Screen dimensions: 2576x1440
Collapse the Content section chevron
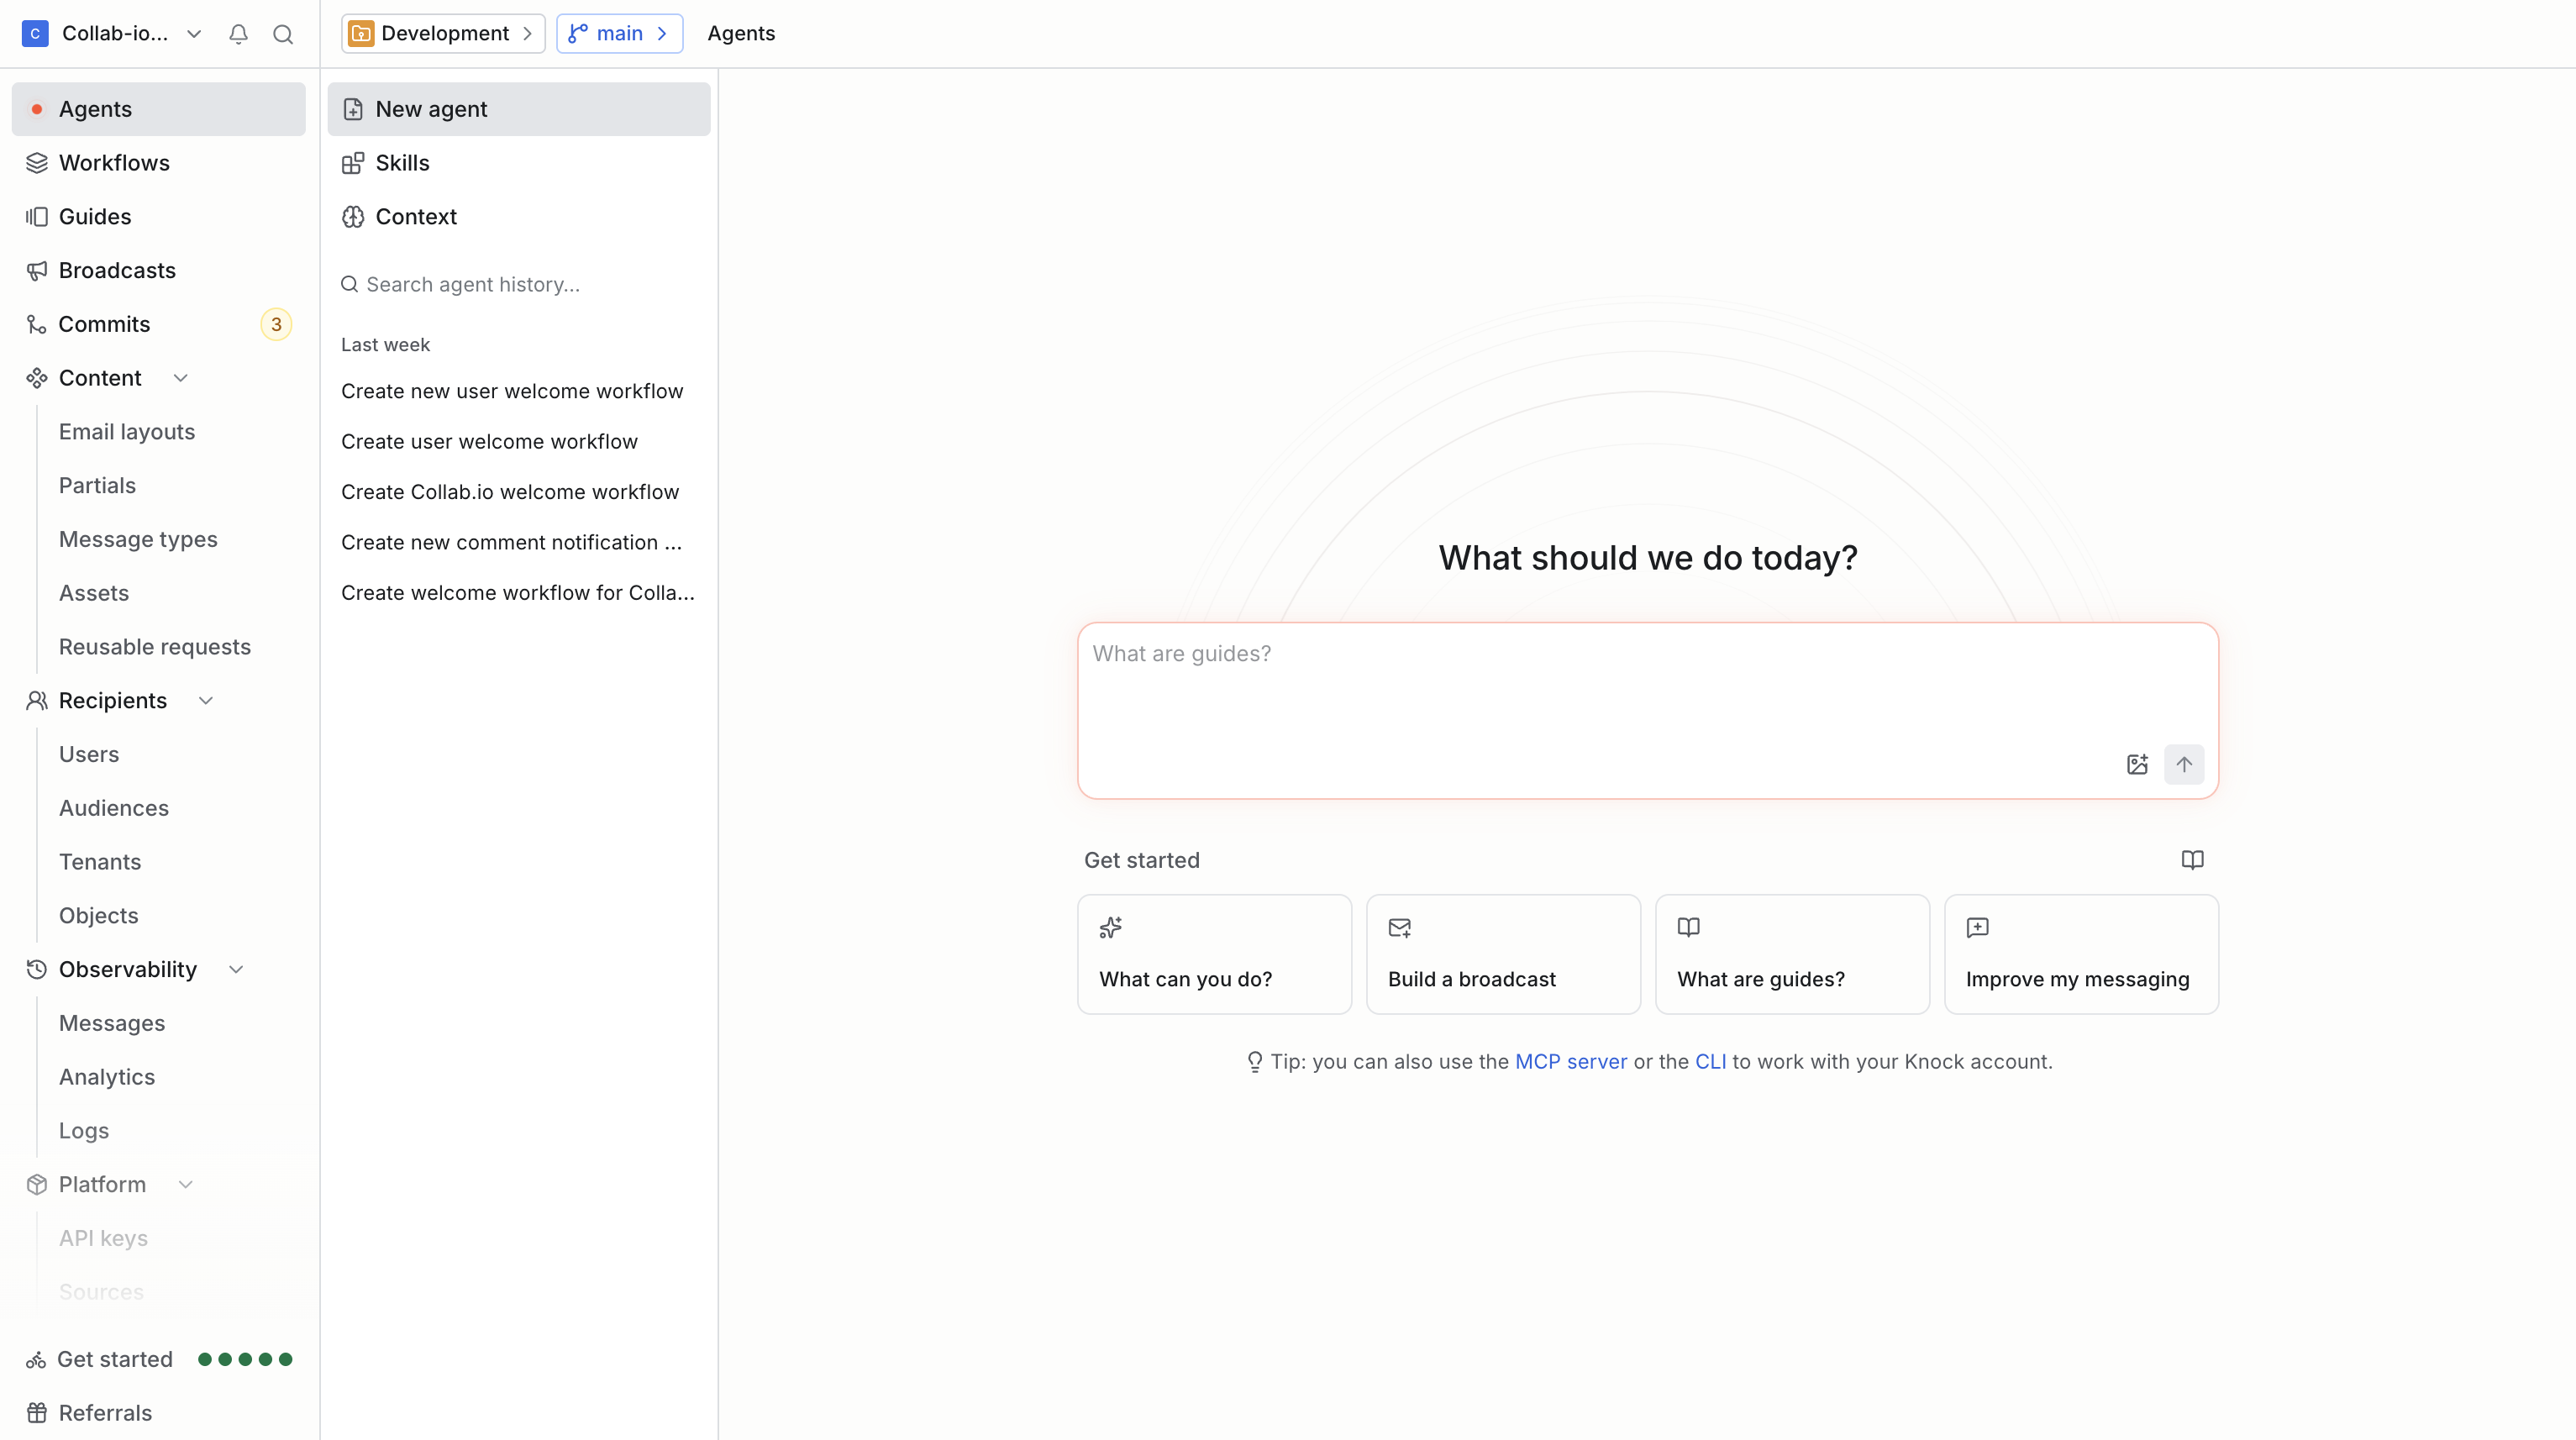181,378
